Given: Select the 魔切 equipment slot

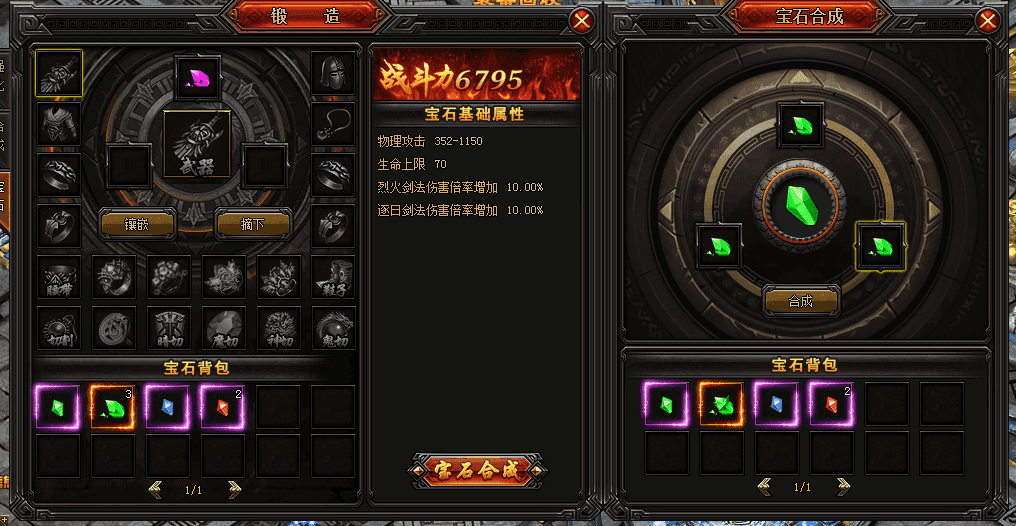Looking at the screenshot, I should click(224, 328).
